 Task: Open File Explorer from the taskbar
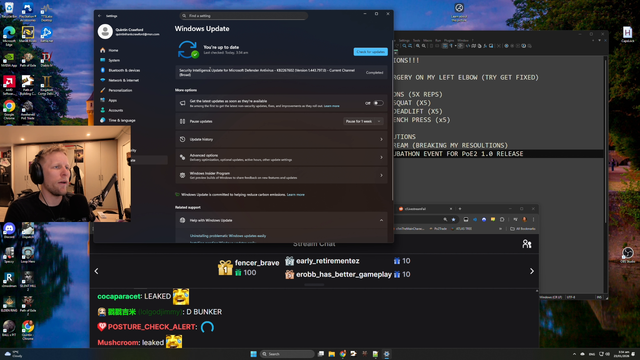331,354
